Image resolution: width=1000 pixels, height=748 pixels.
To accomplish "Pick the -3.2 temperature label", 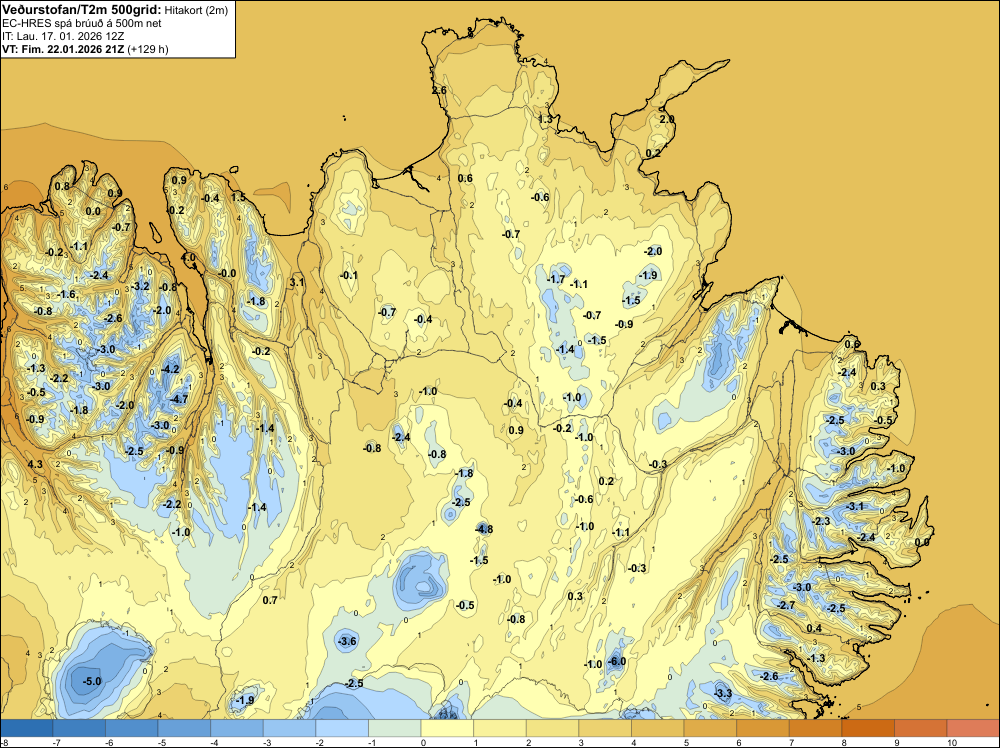I will coord(140,286).
